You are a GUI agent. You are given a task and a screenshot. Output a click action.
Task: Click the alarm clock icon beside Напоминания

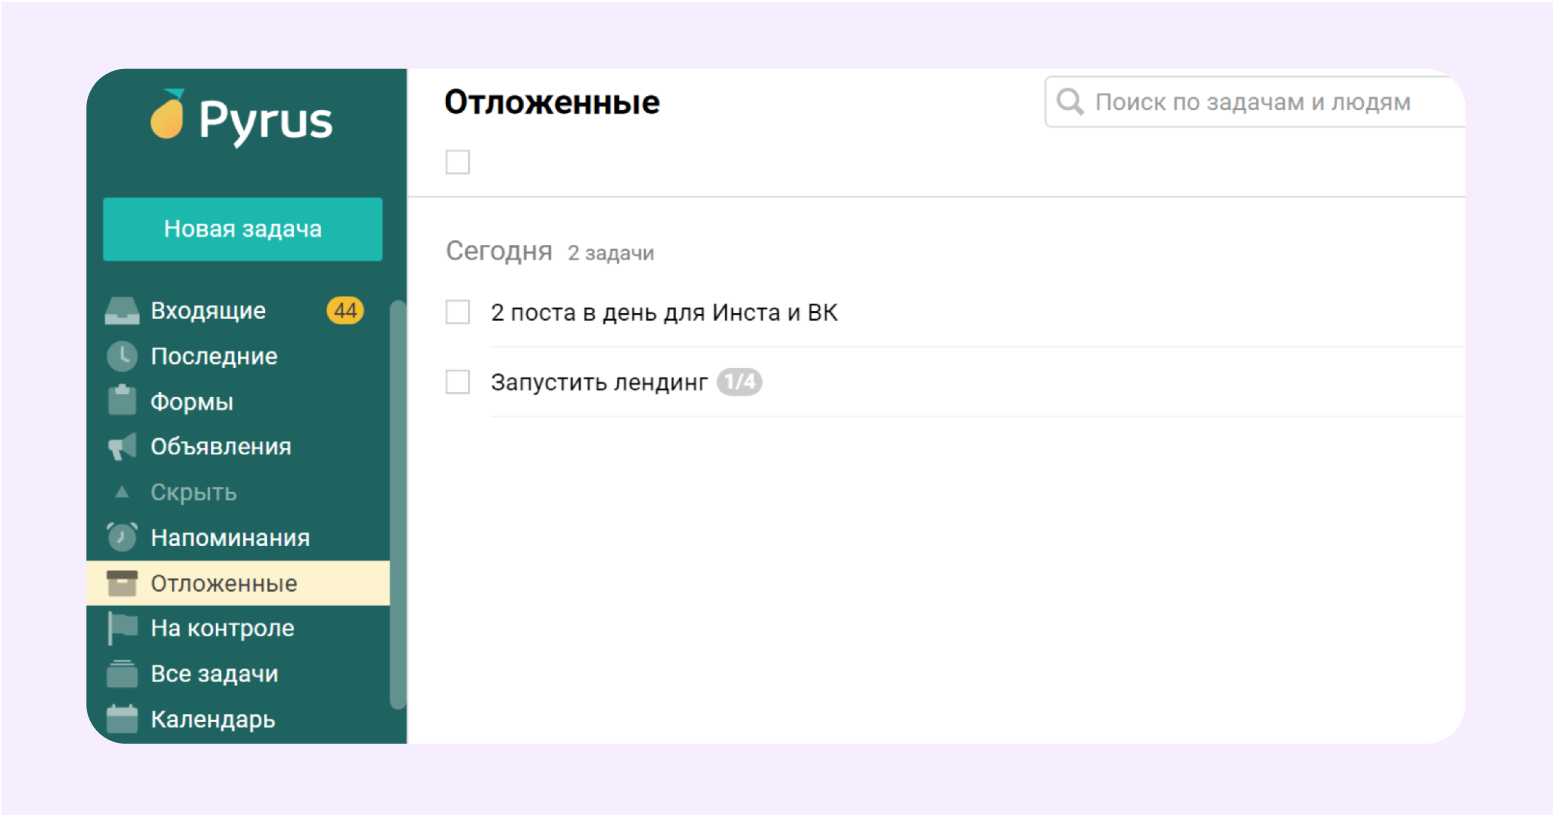pyautogui.click(x=122, y=537)
